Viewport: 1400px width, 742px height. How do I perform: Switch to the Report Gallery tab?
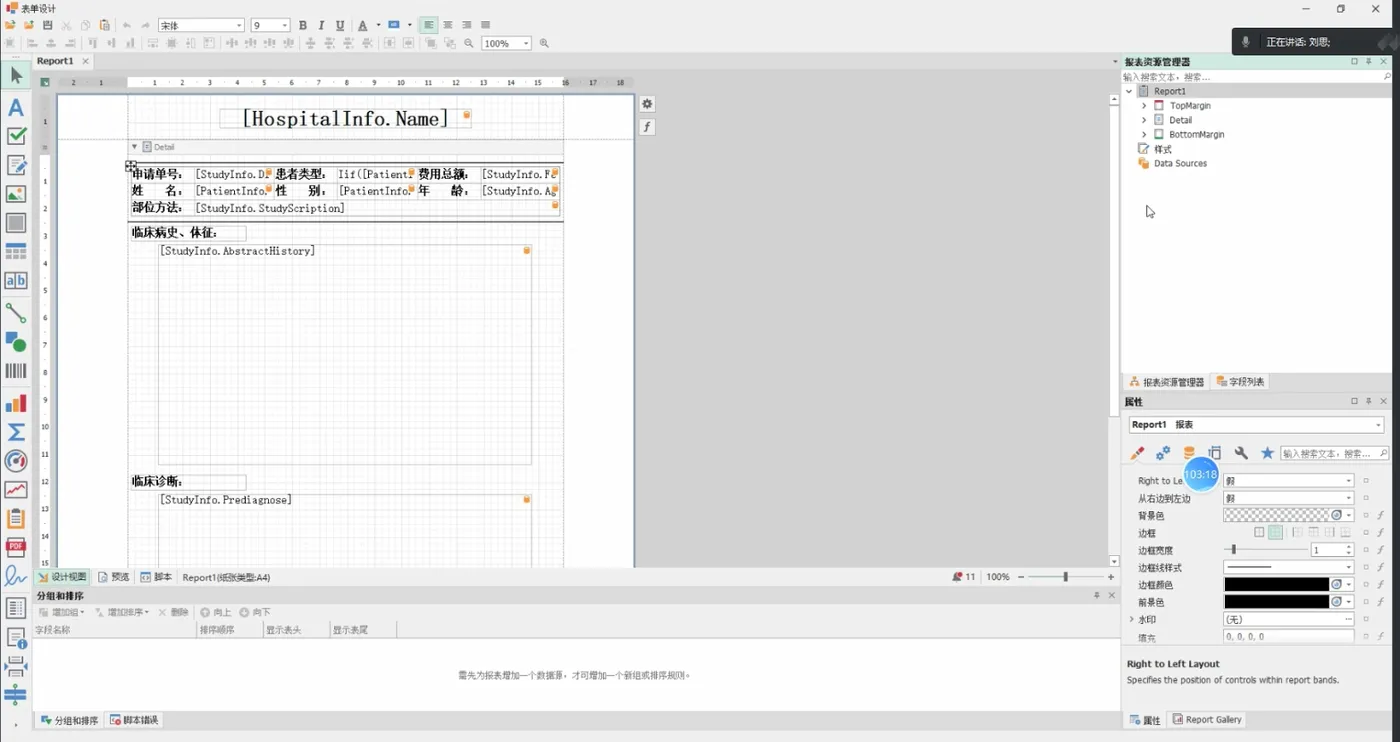1207,720
